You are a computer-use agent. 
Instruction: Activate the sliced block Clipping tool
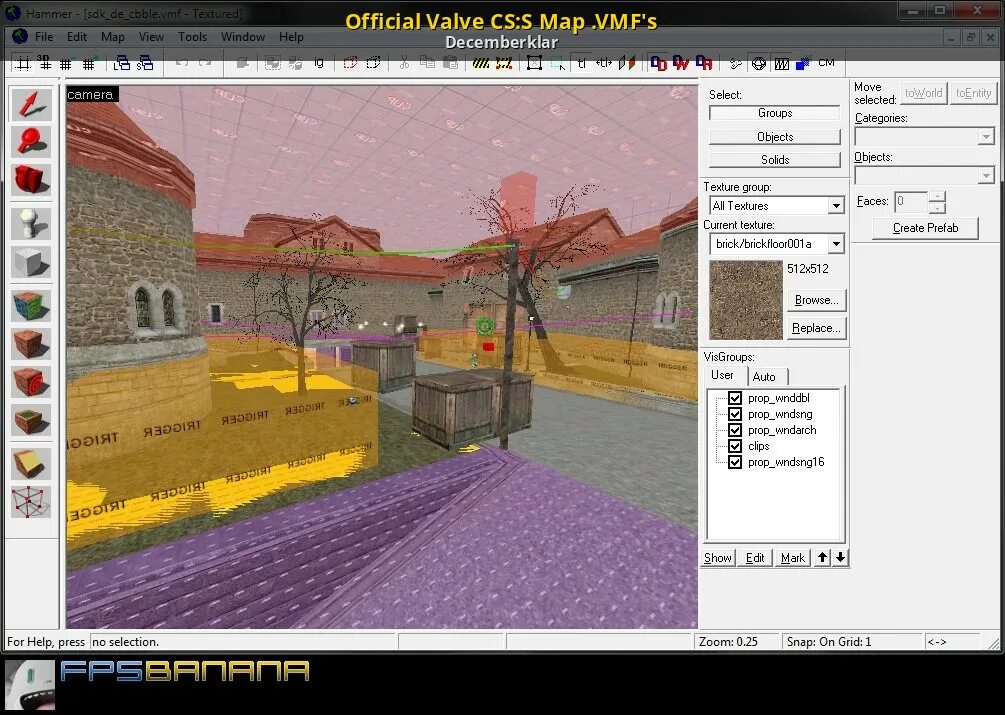coord(31,464)
